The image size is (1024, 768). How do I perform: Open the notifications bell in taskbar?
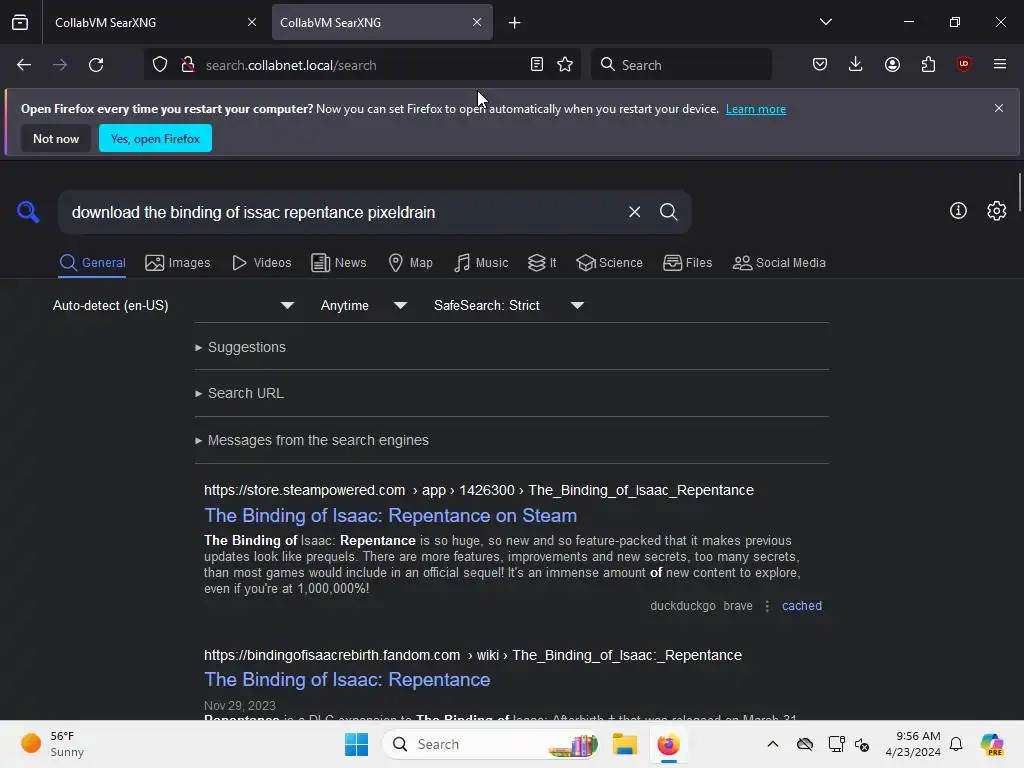956,744
